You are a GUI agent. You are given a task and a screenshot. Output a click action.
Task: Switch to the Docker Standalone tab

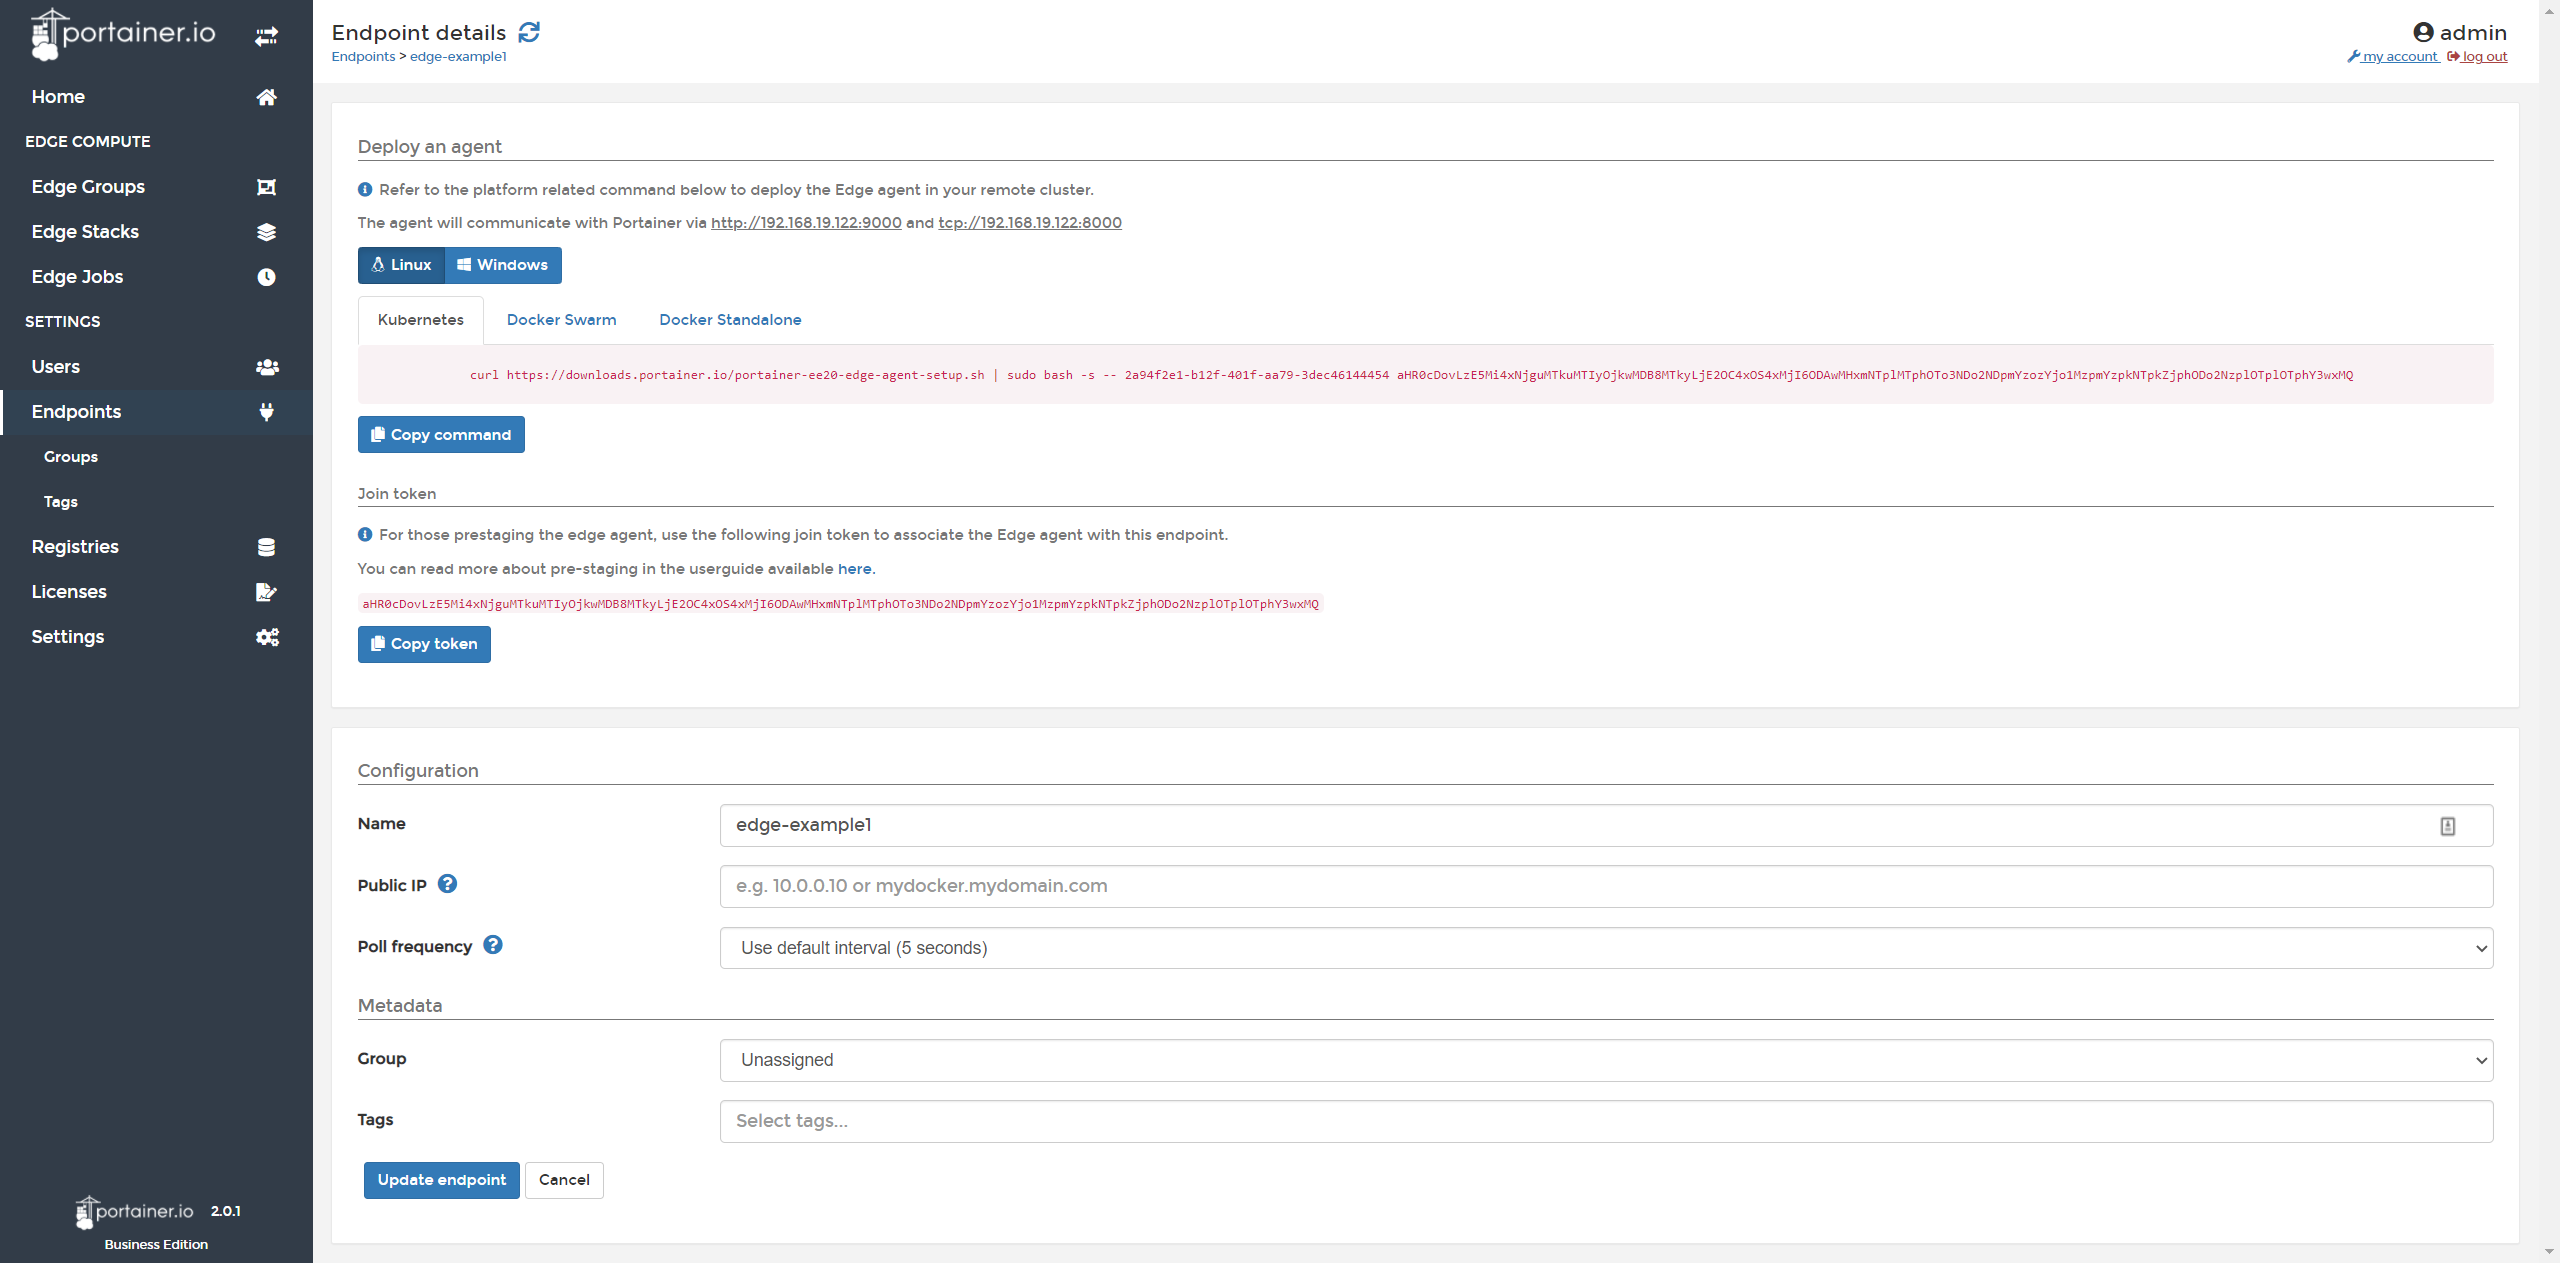click(730, 320)
